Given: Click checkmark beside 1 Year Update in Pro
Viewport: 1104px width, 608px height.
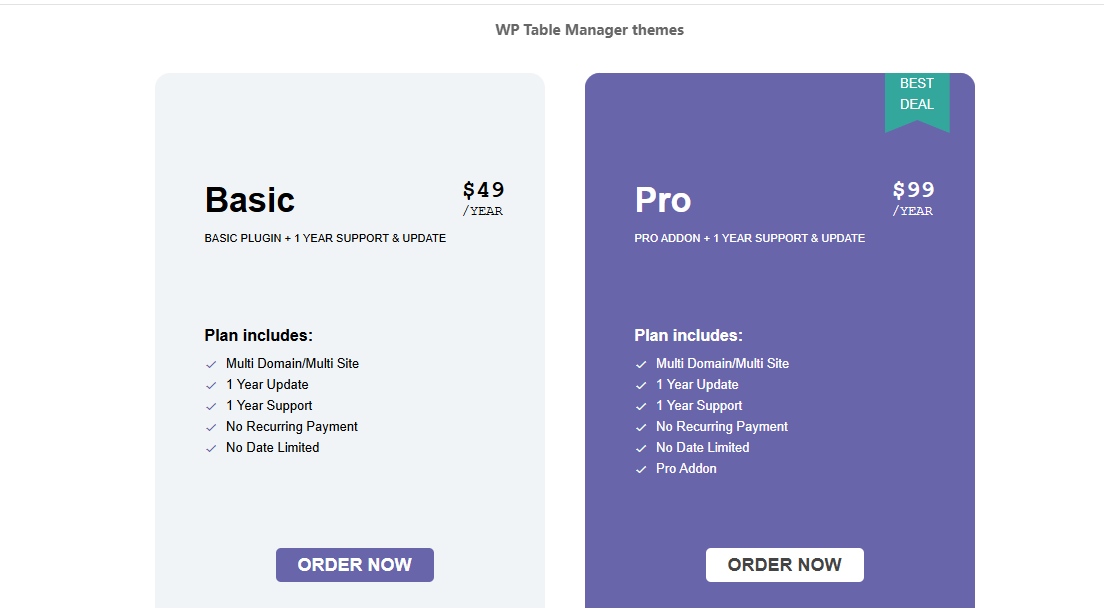Looking at the screenshot, I should [x=641, y=384].
